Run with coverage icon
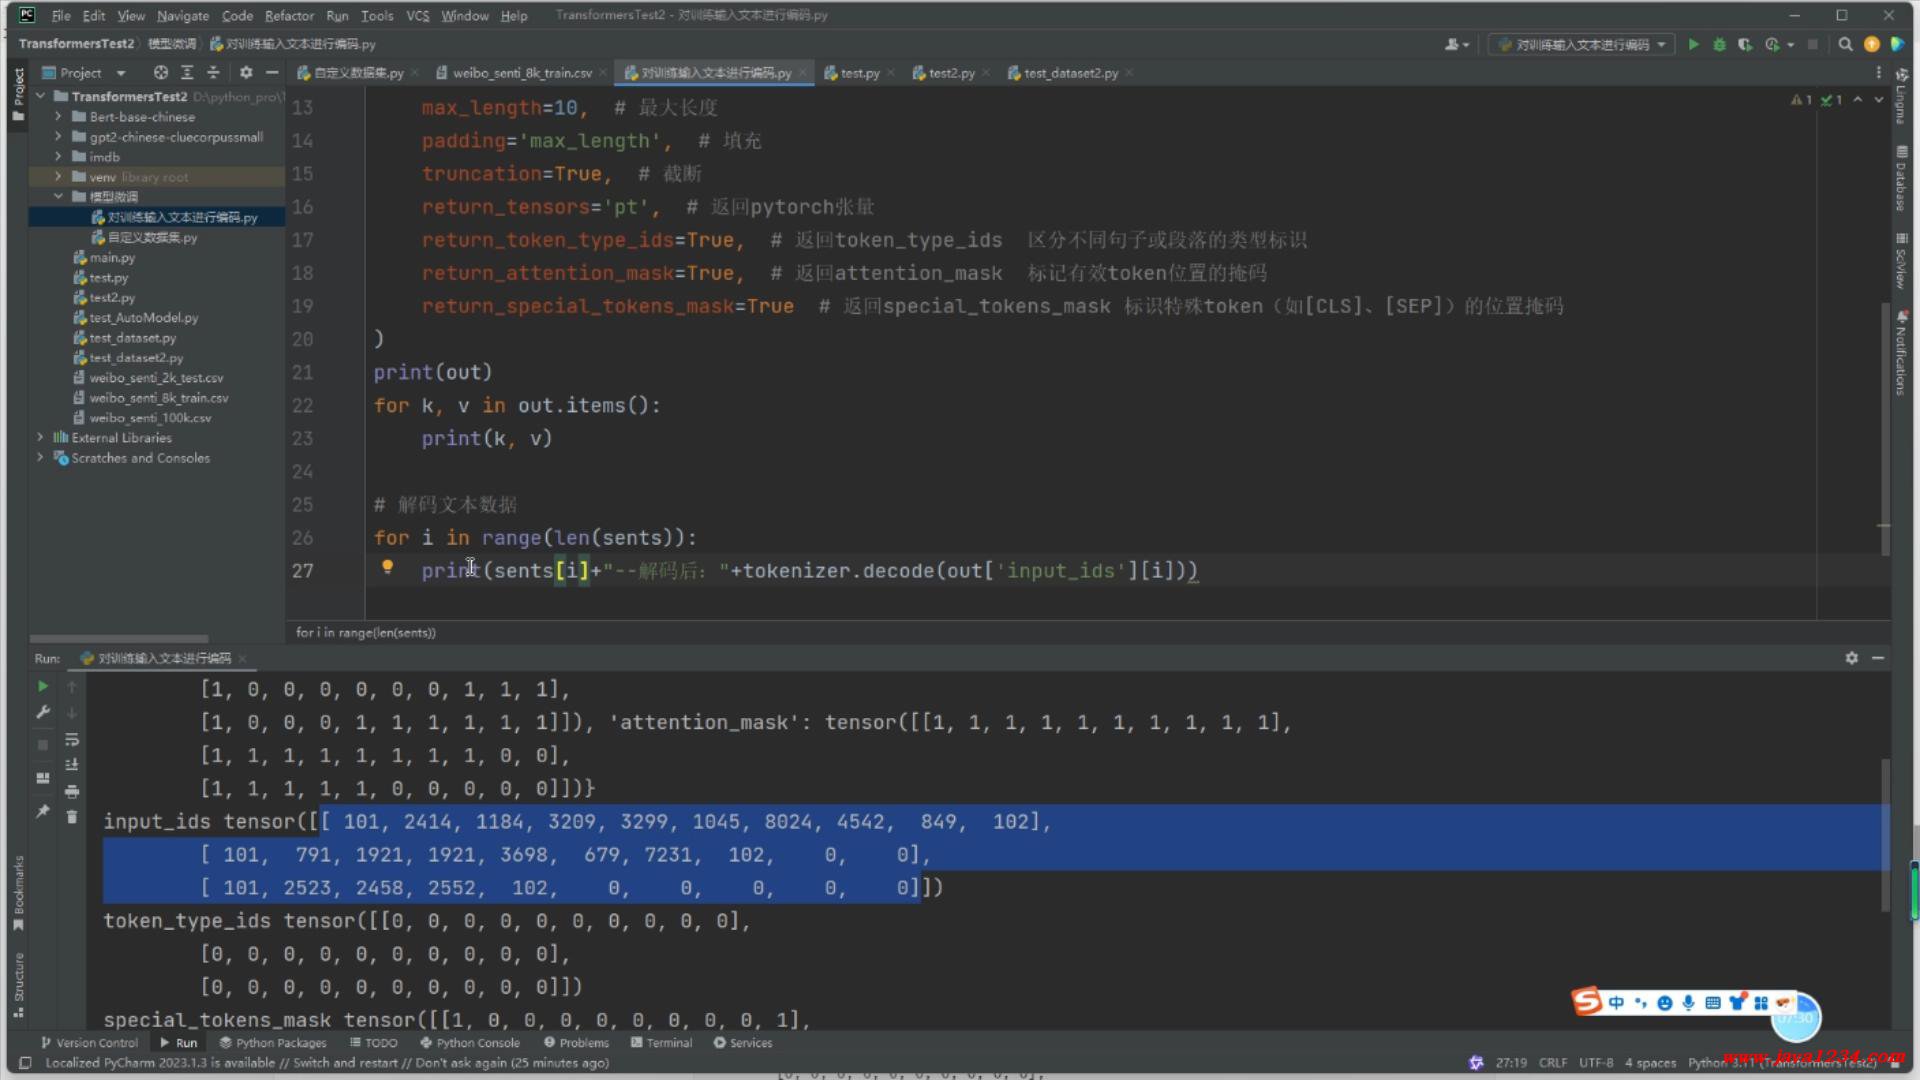The image size is (1920, 1080). [1745, 44]
